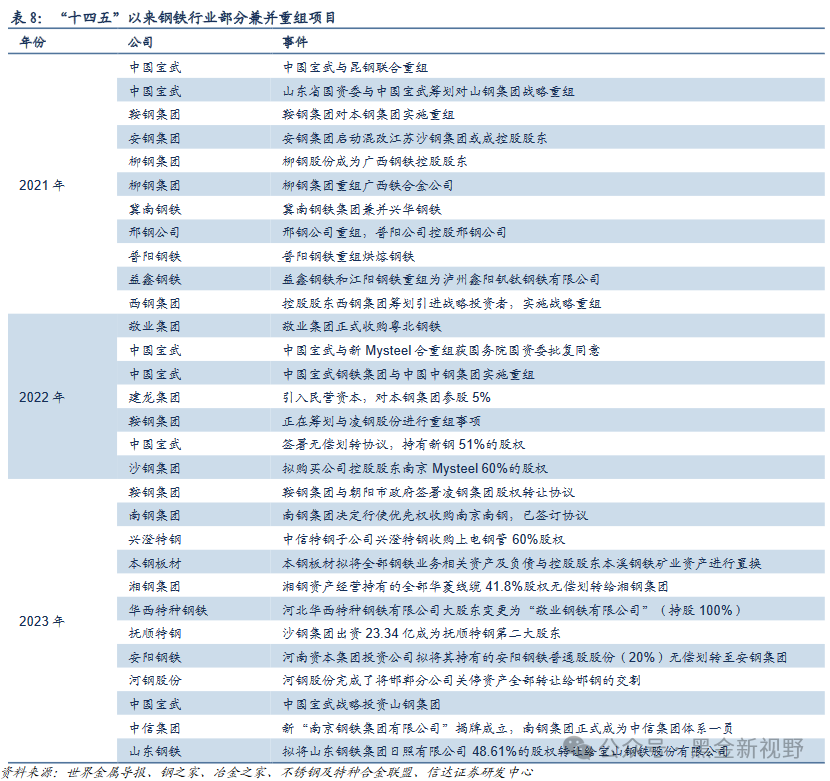The width and height of the screenshot is (830, 781).
Task: Select the "兴澄特钢" company cell
Action: point(155,540)
